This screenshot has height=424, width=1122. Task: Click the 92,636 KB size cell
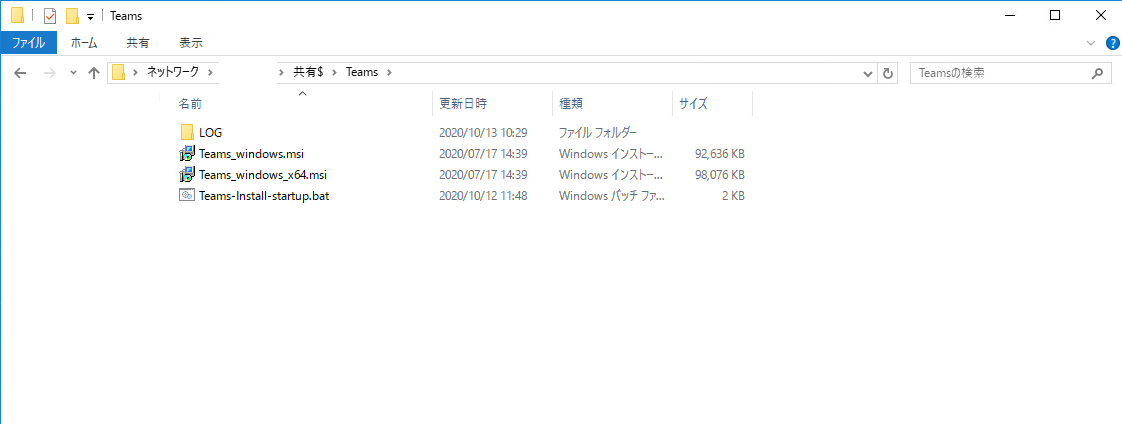[720, 153]
